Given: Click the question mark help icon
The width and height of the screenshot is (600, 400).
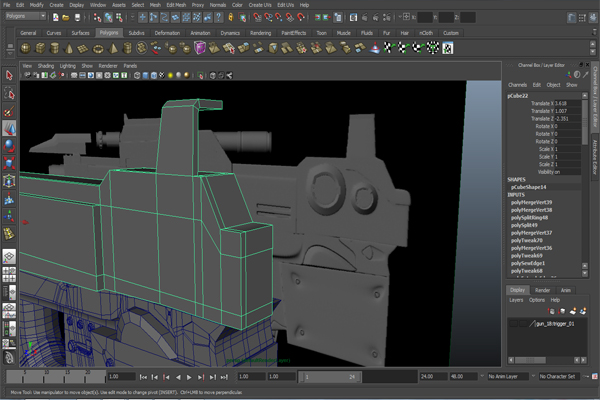Looking at the screenshot, I should point(218,17).
